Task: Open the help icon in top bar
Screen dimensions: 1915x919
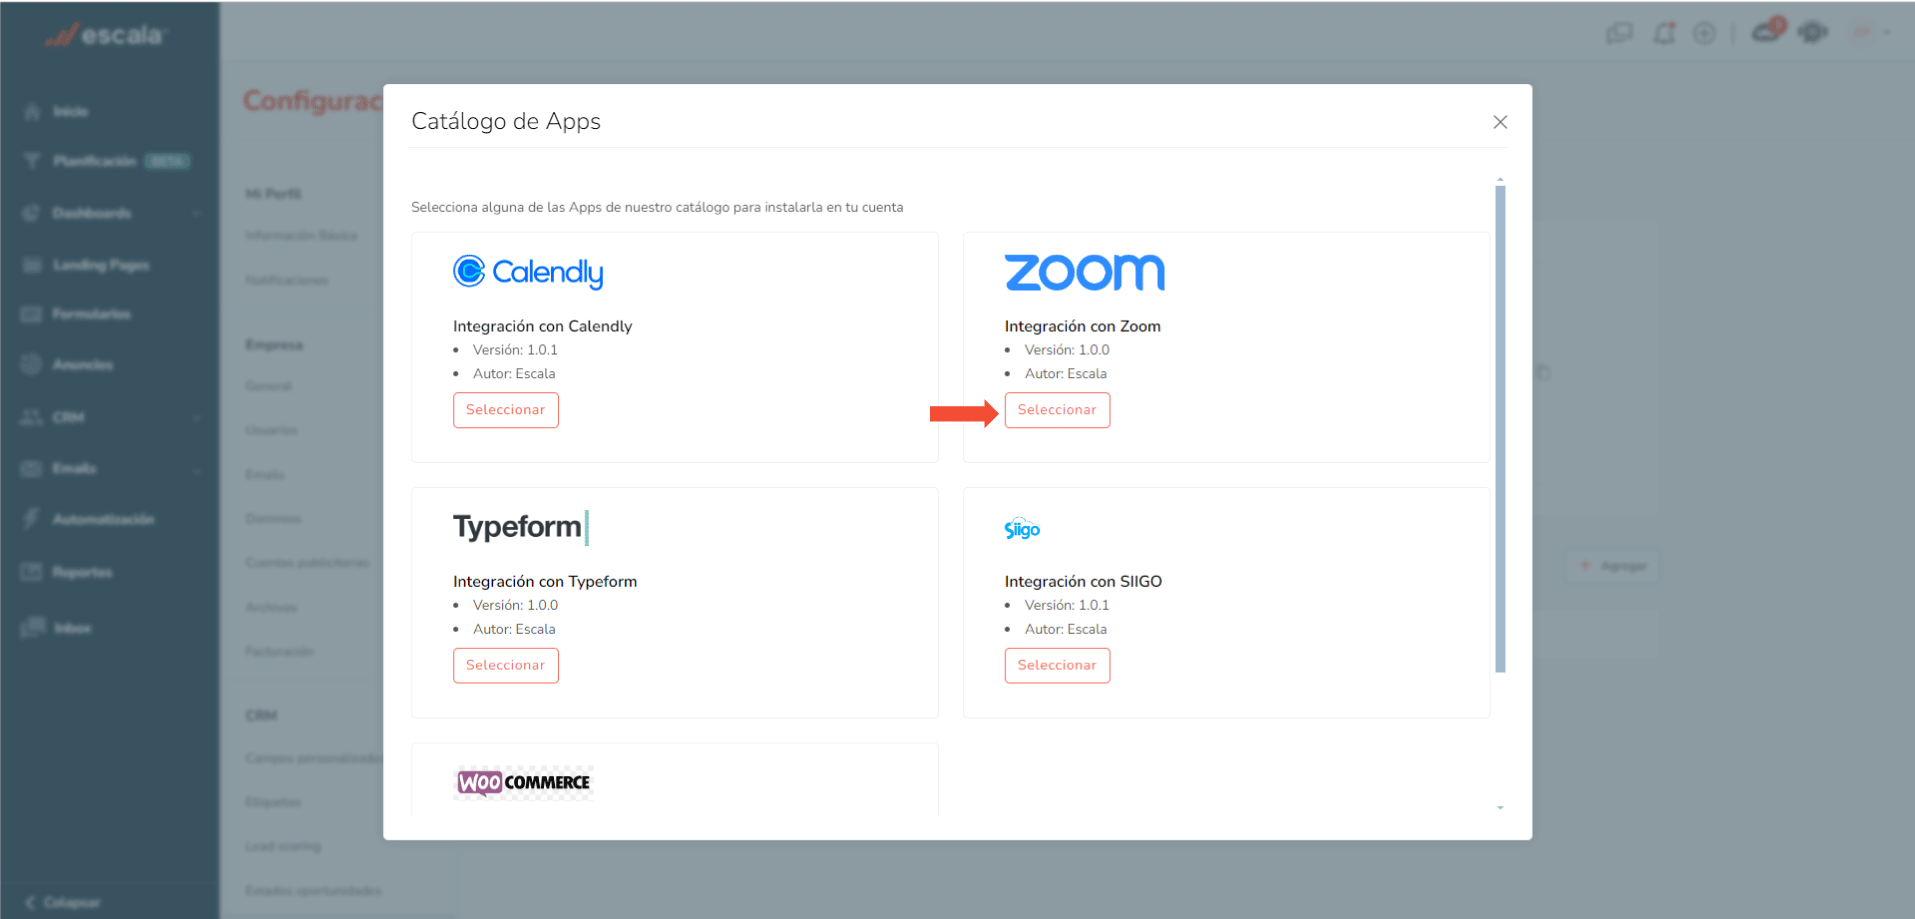Action: click(1813, 33)
